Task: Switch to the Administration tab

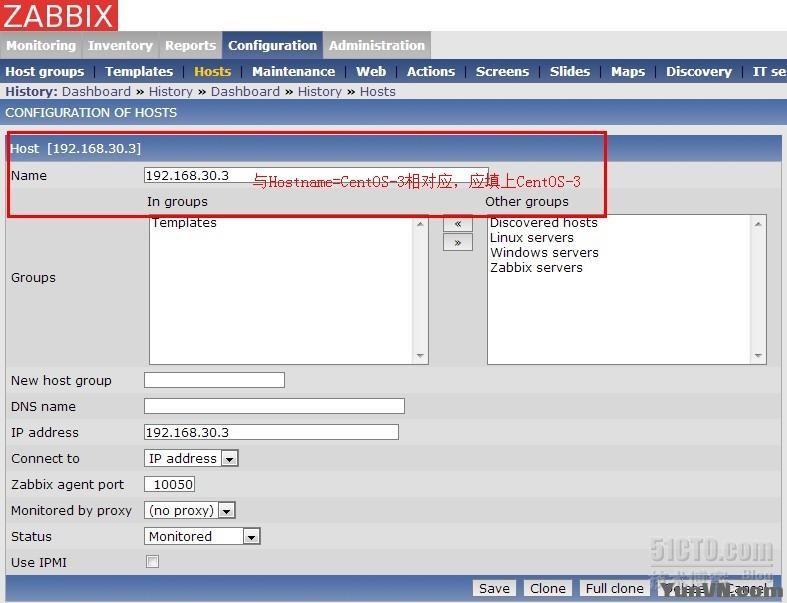Action: click(x=376, y=45)
